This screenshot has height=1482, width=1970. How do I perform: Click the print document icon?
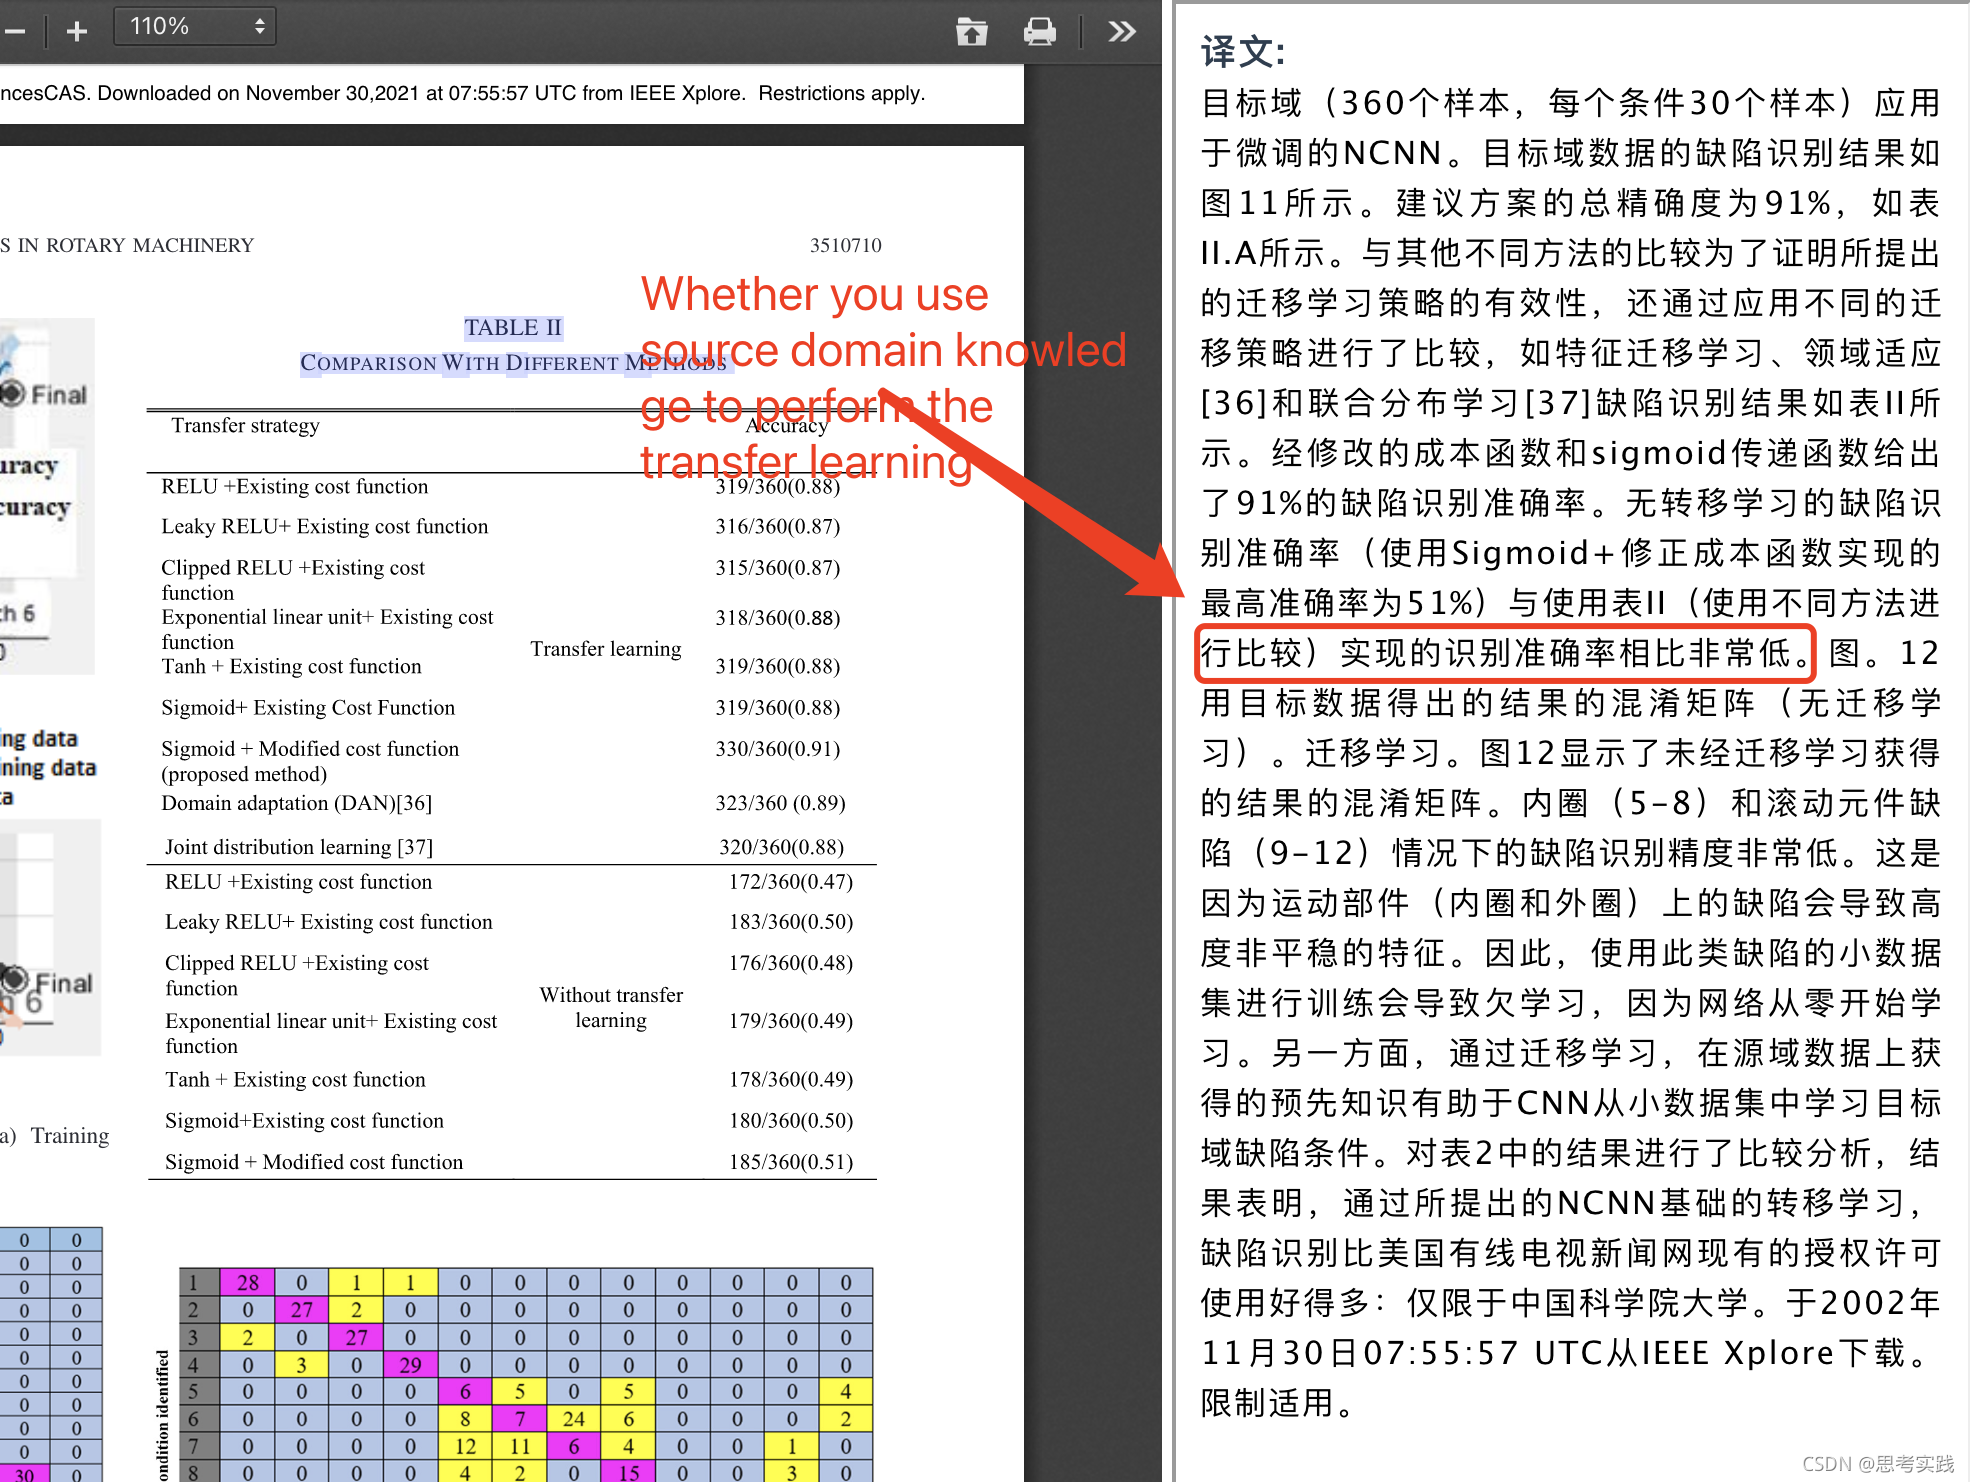coord(1039,32)
